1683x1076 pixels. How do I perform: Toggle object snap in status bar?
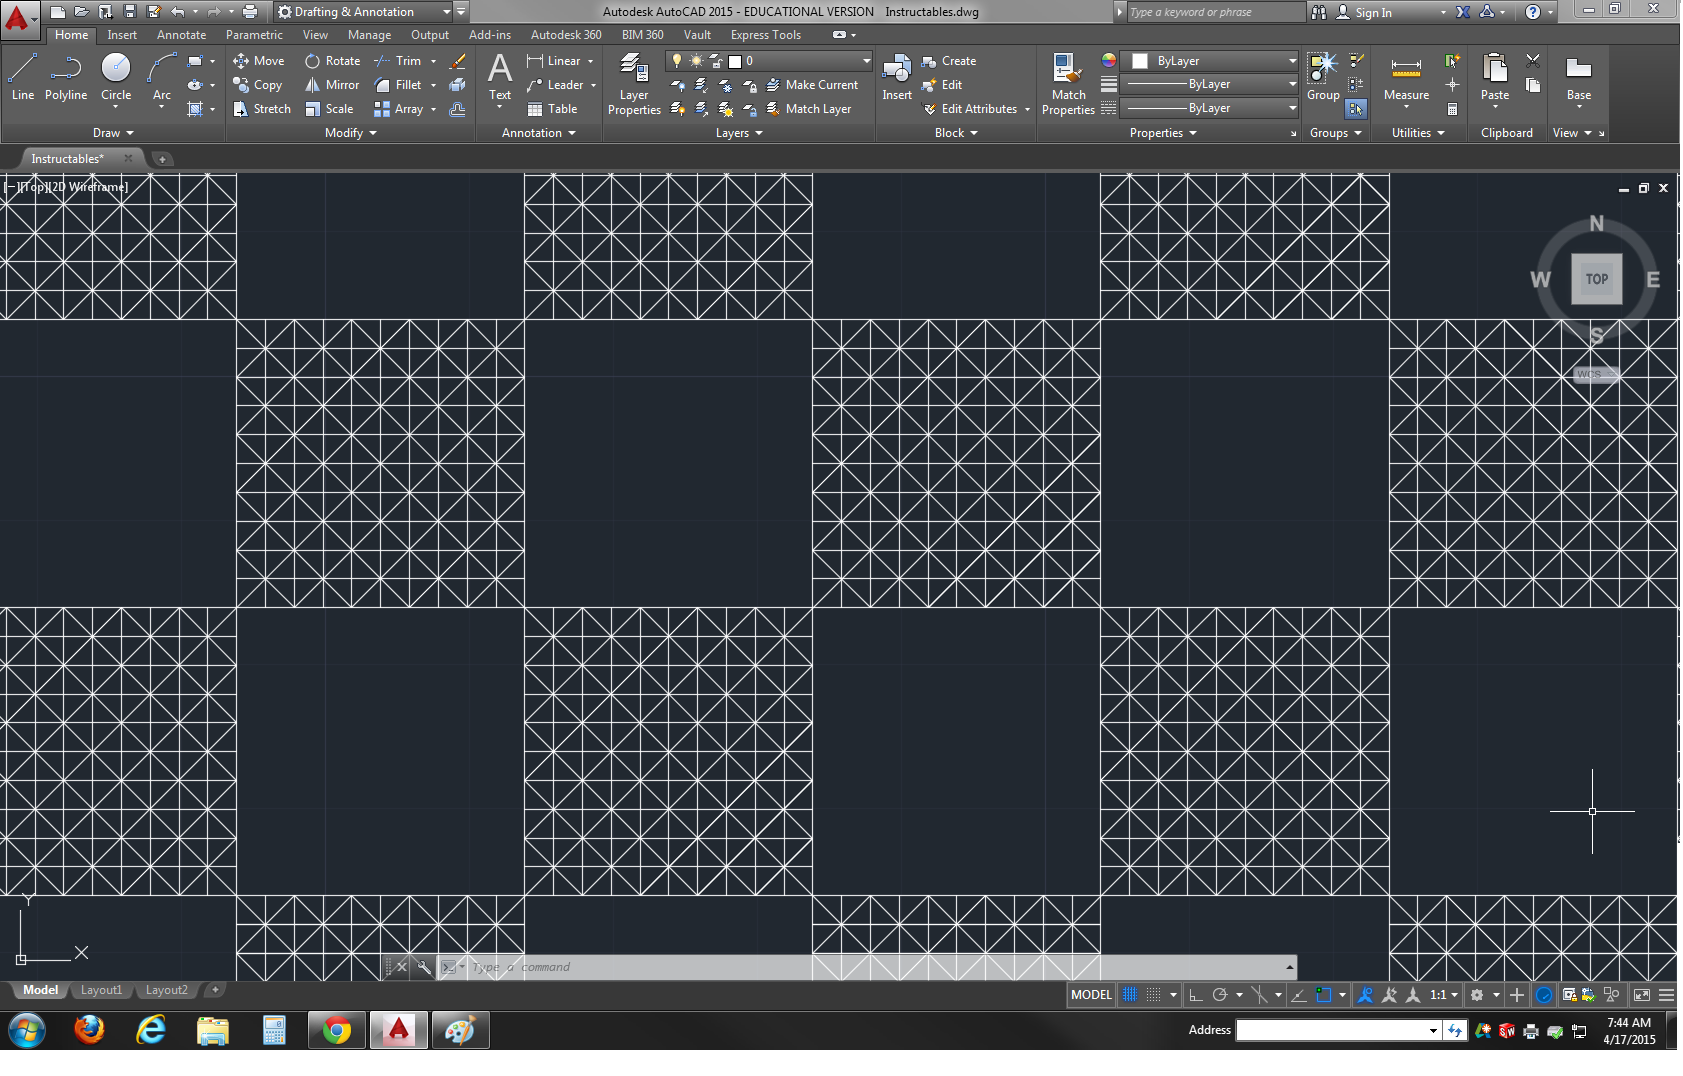tap(1324, 995)
